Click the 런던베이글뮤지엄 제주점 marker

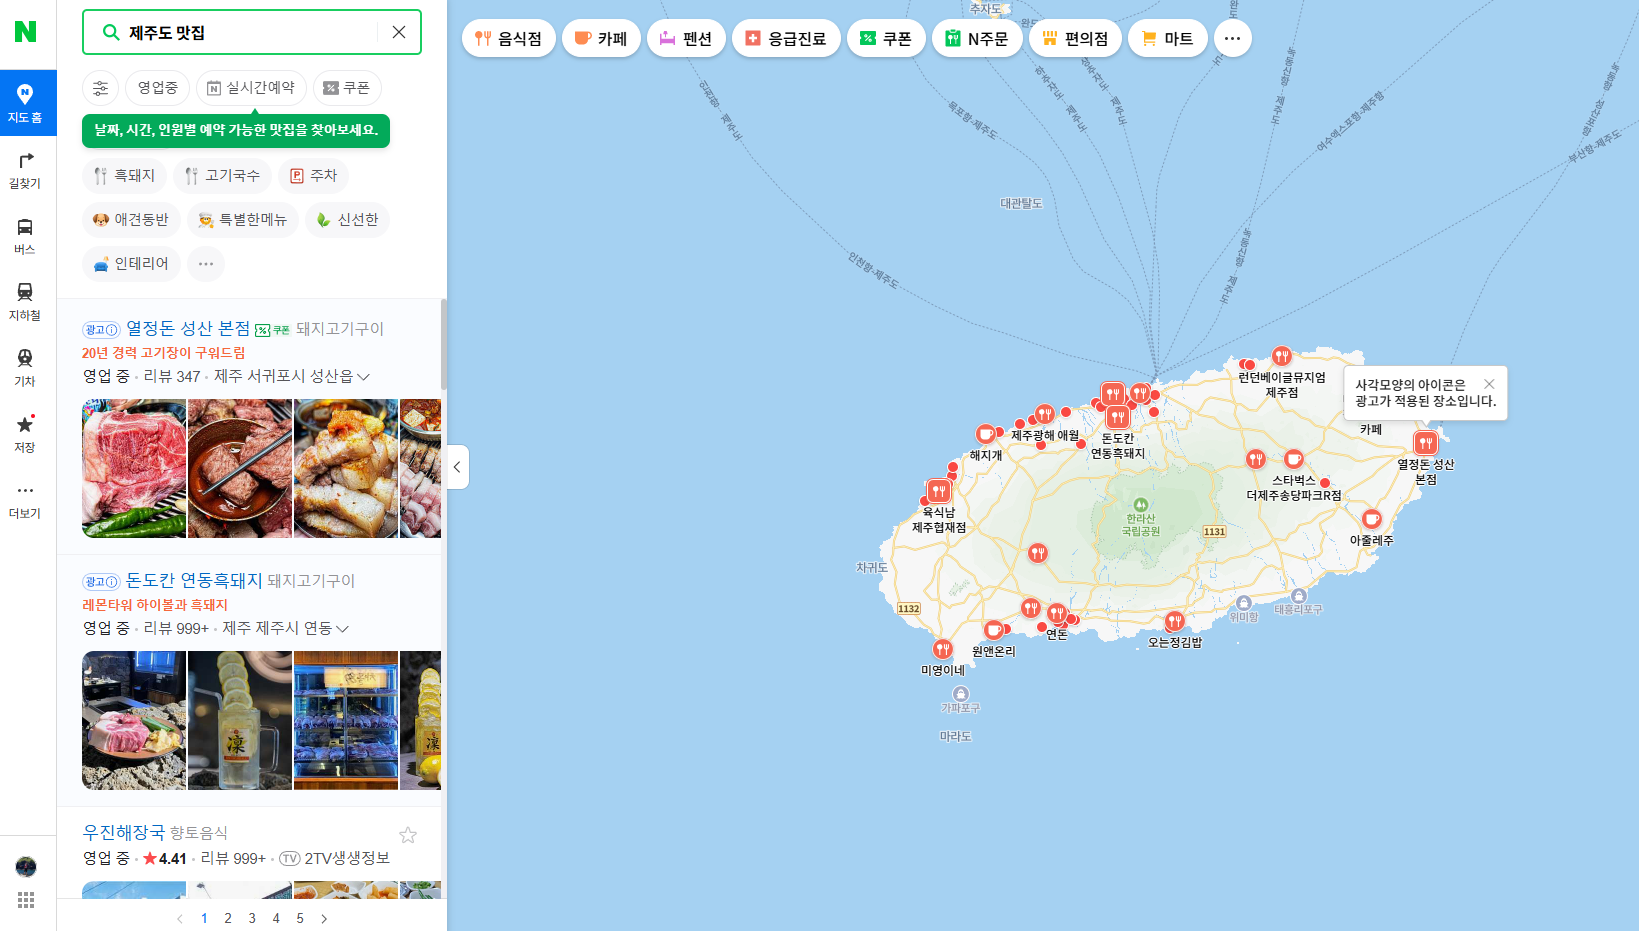[x=1282, y=356]
